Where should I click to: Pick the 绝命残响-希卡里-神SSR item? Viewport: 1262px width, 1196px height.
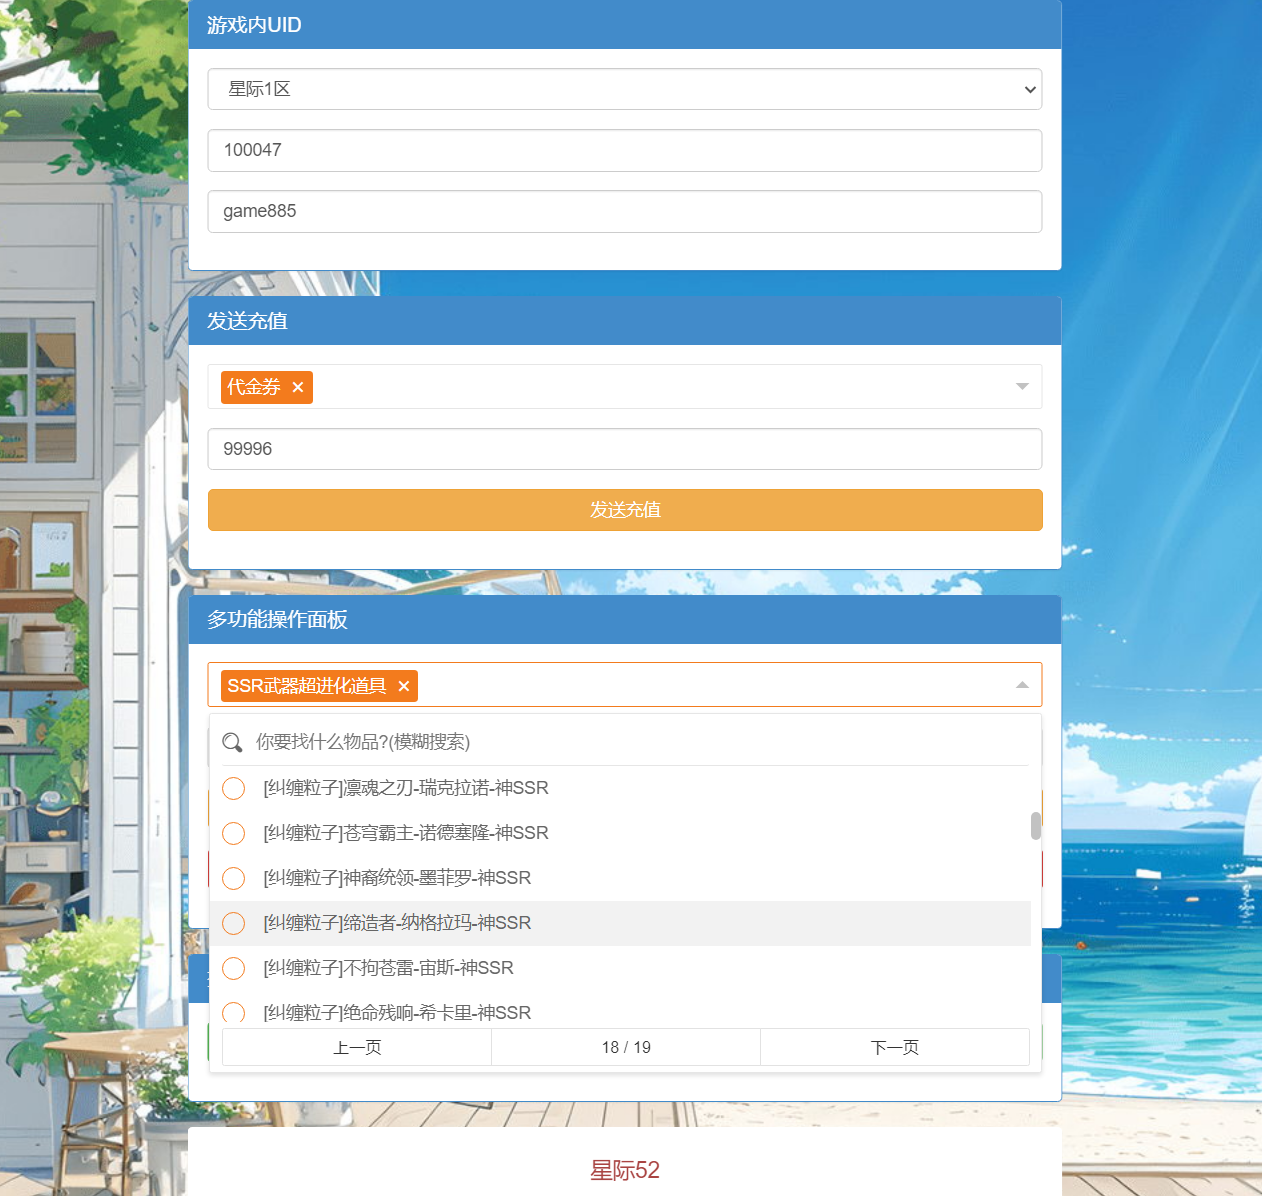pos(397,1012)
